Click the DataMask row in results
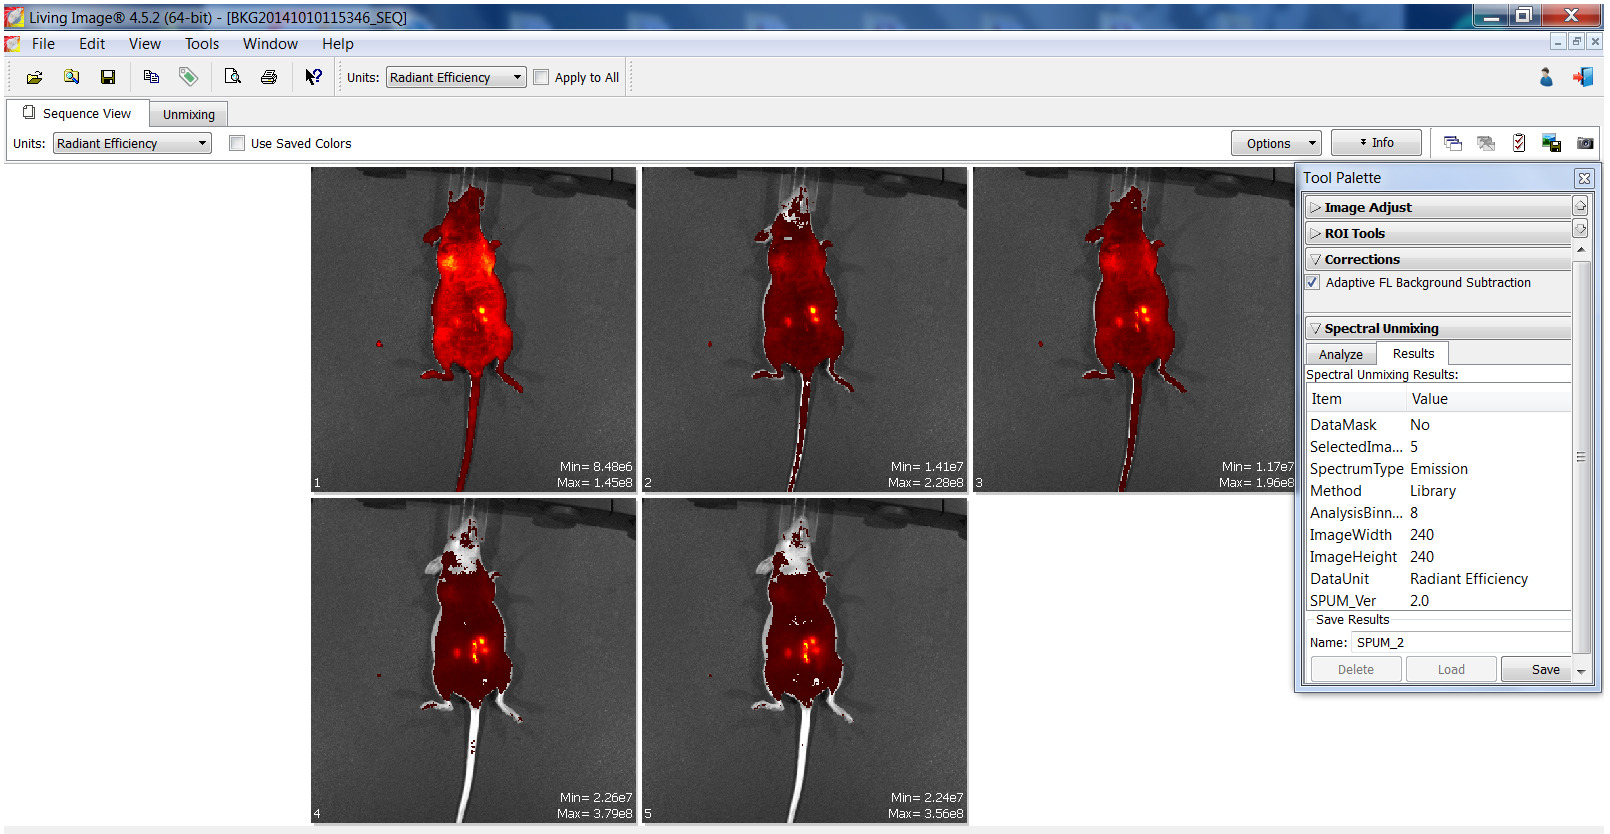Image resolution: width=1610 pixels, height=834 pixels. coord(1438,425)
